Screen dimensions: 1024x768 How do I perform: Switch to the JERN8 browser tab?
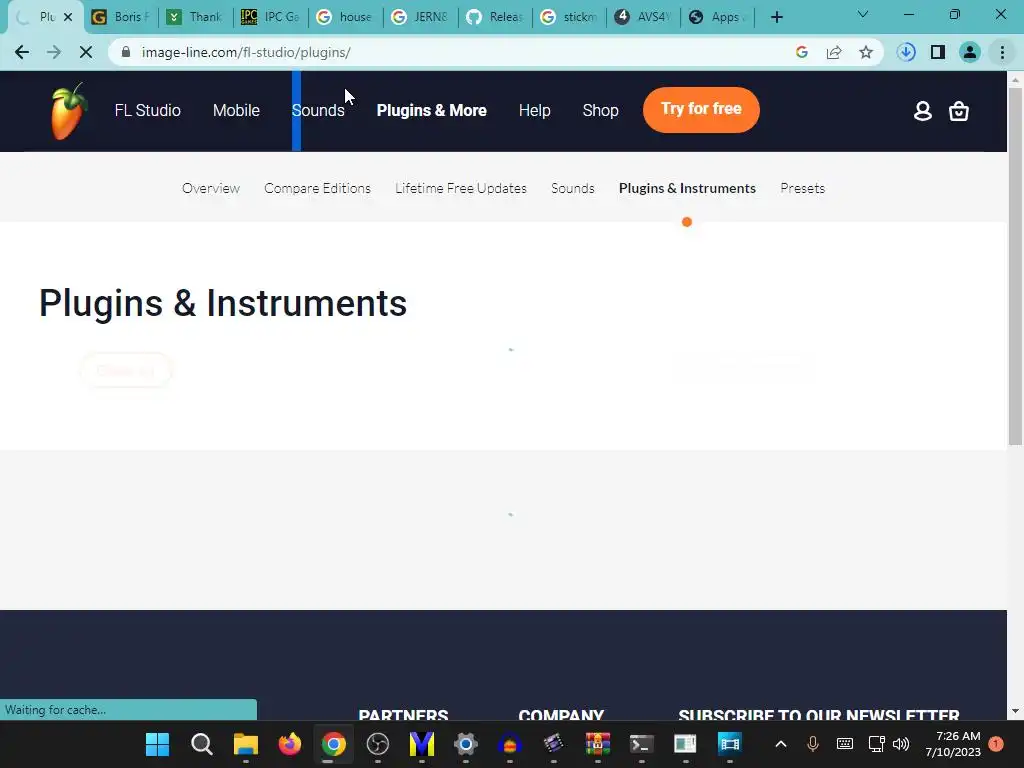(420, 17)
